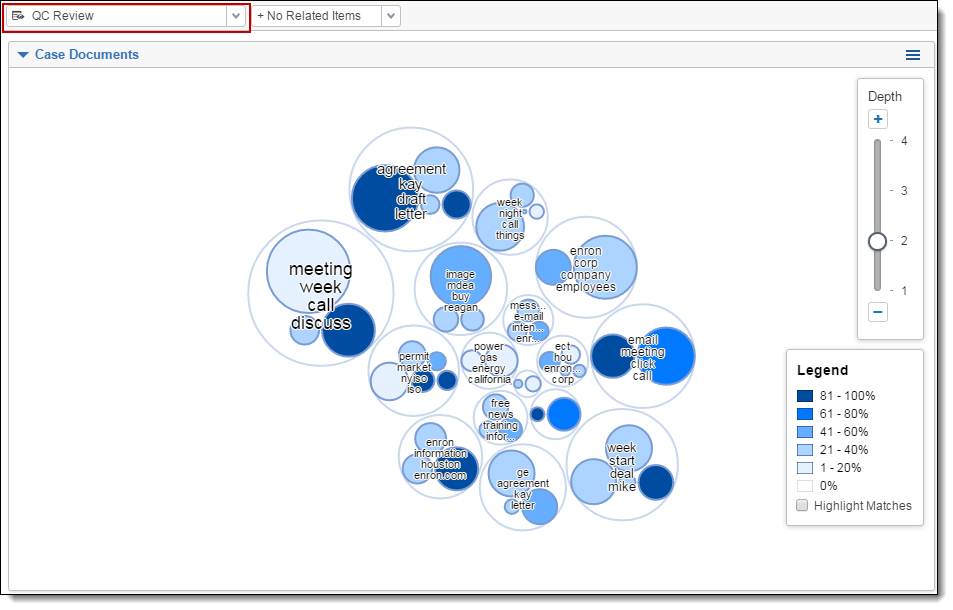Select the 81 - 100% legend swatch
The image size is (953, 610).
coord(805,396)
